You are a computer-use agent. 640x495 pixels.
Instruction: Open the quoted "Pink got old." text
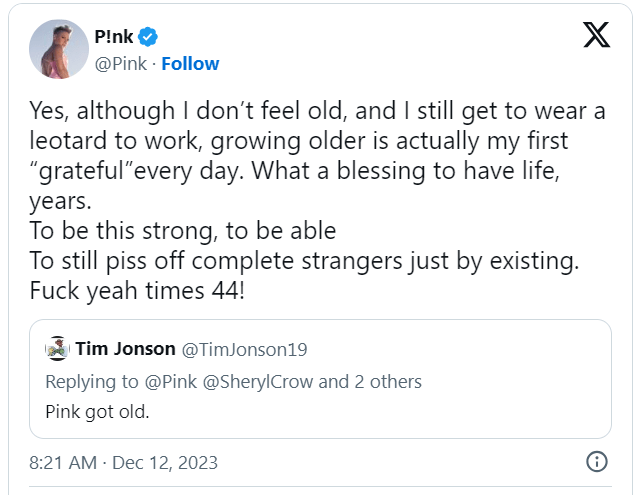pyautogui.click(x=97, y=410)
